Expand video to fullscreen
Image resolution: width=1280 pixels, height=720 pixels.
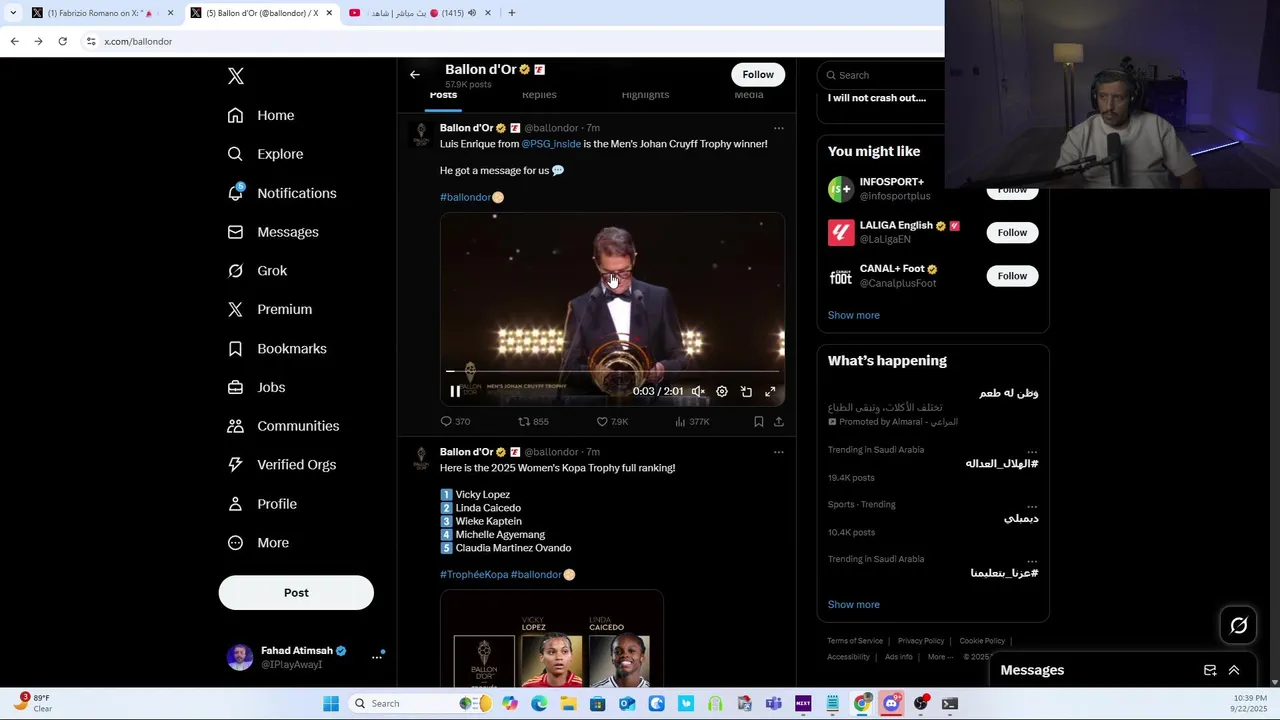(x=770, y=392)
